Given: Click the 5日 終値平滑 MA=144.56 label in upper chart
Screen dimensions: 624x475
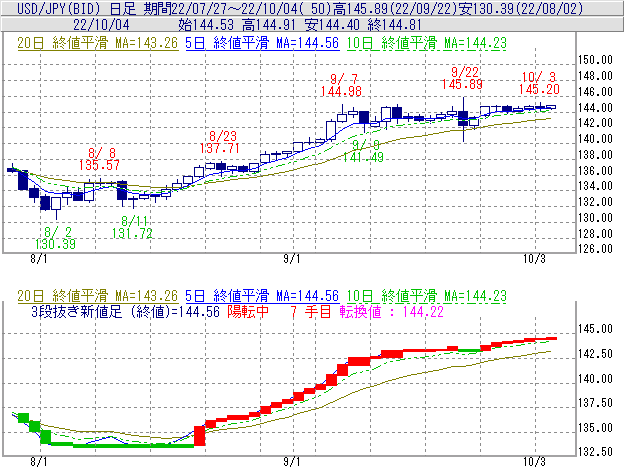Looking at the screenshot, I should [262, 43].
